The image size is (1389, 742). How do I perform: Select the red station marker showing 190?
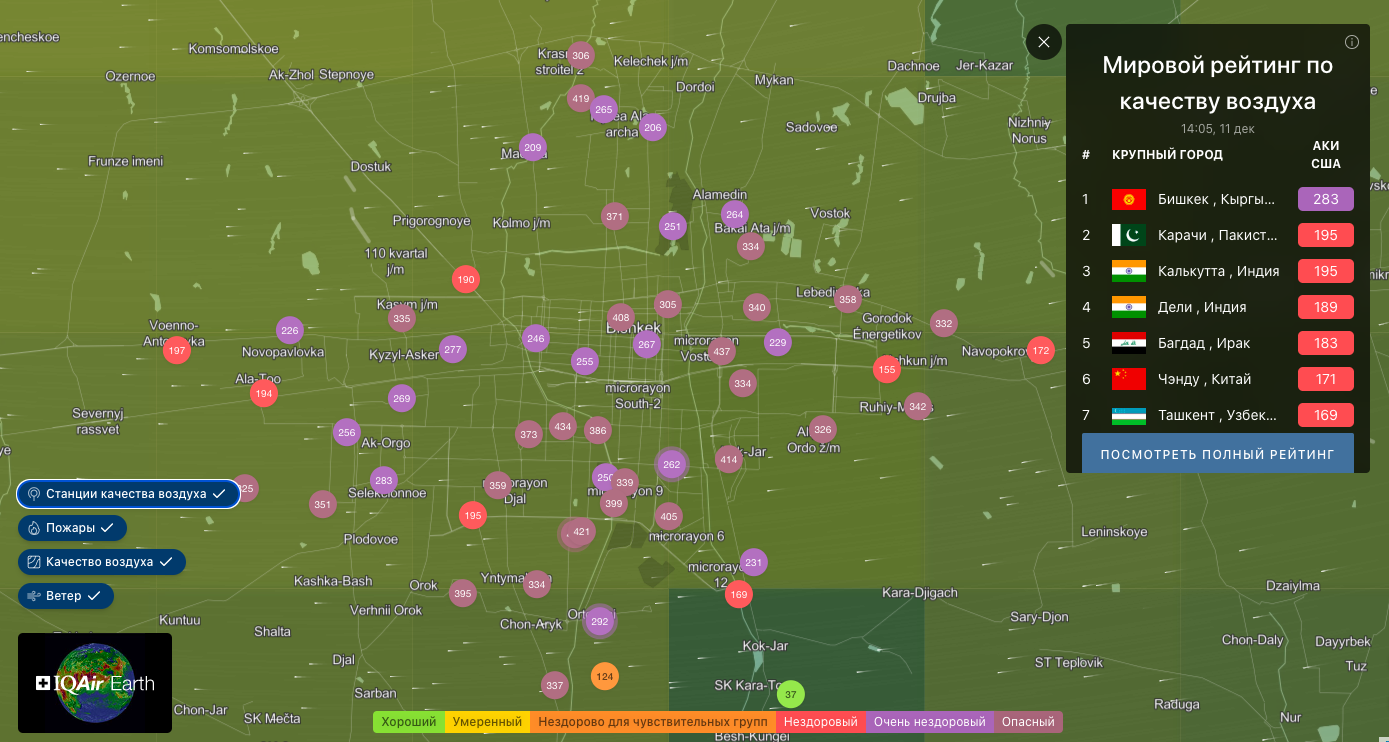pyautogui.click(x=465, y=280)
